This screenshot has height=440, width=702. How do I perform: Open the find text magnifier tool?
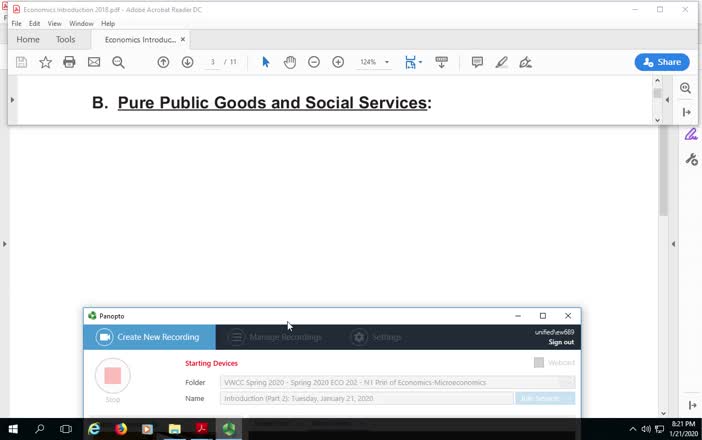click(x=118, y=62)
